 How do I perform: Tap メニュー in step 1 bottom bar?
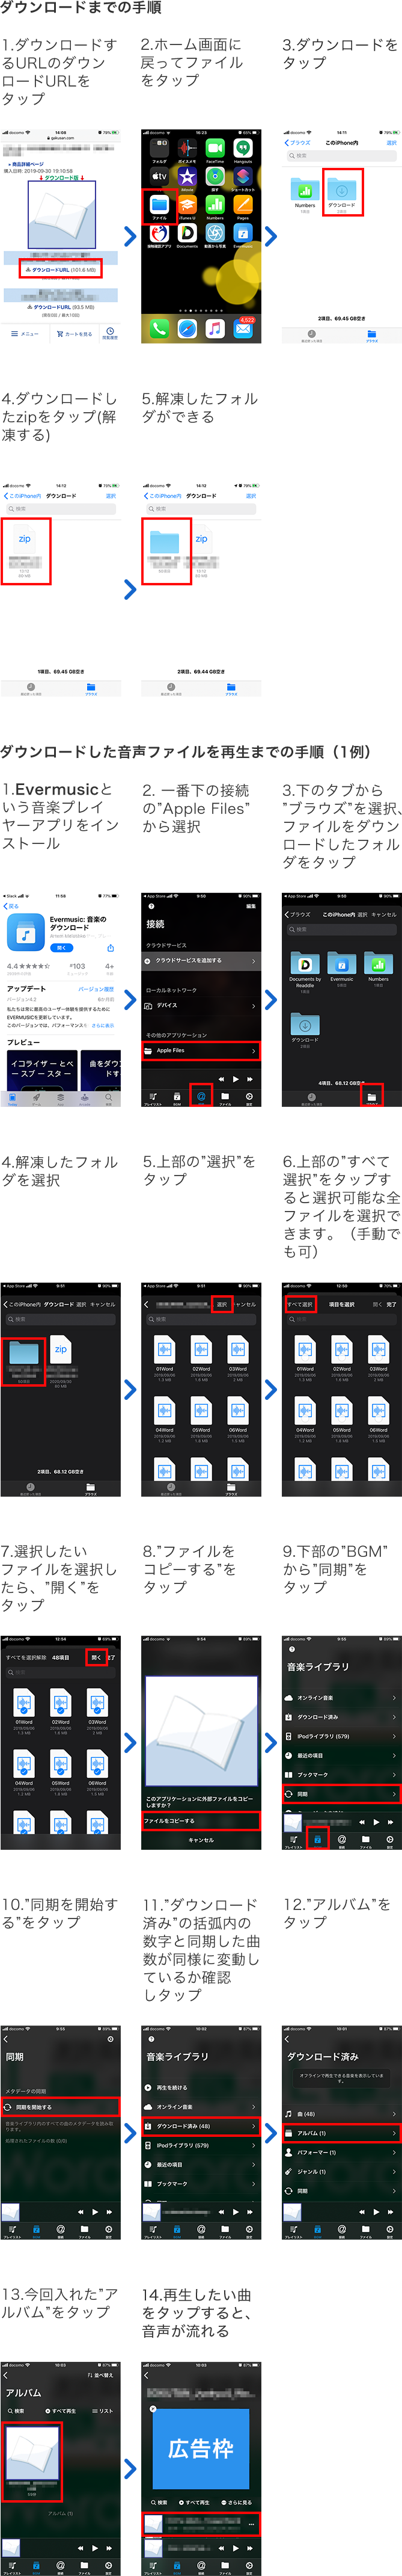tap(25, 333)
